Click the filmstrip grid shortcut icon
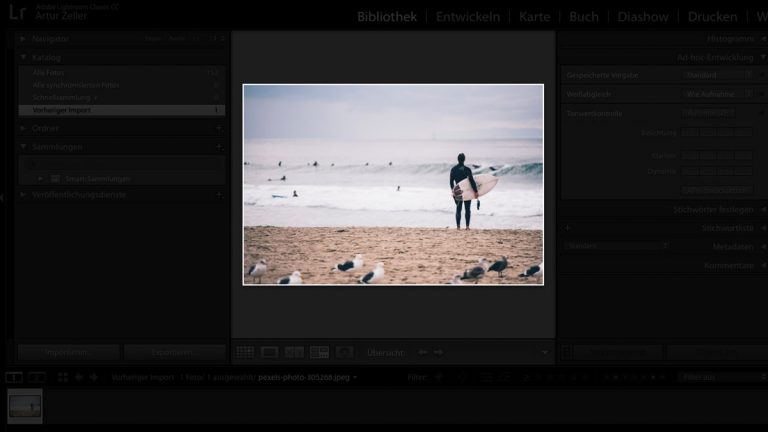The width and height of the screenshot is (768, 432). click(62, 377)
